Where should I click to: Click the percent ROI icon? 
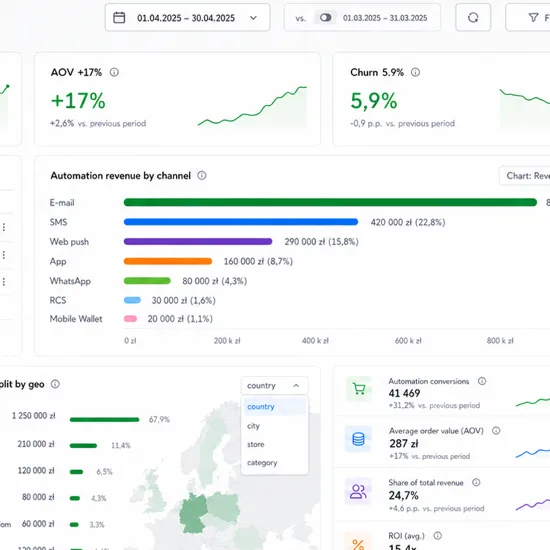tap(358, 542)
